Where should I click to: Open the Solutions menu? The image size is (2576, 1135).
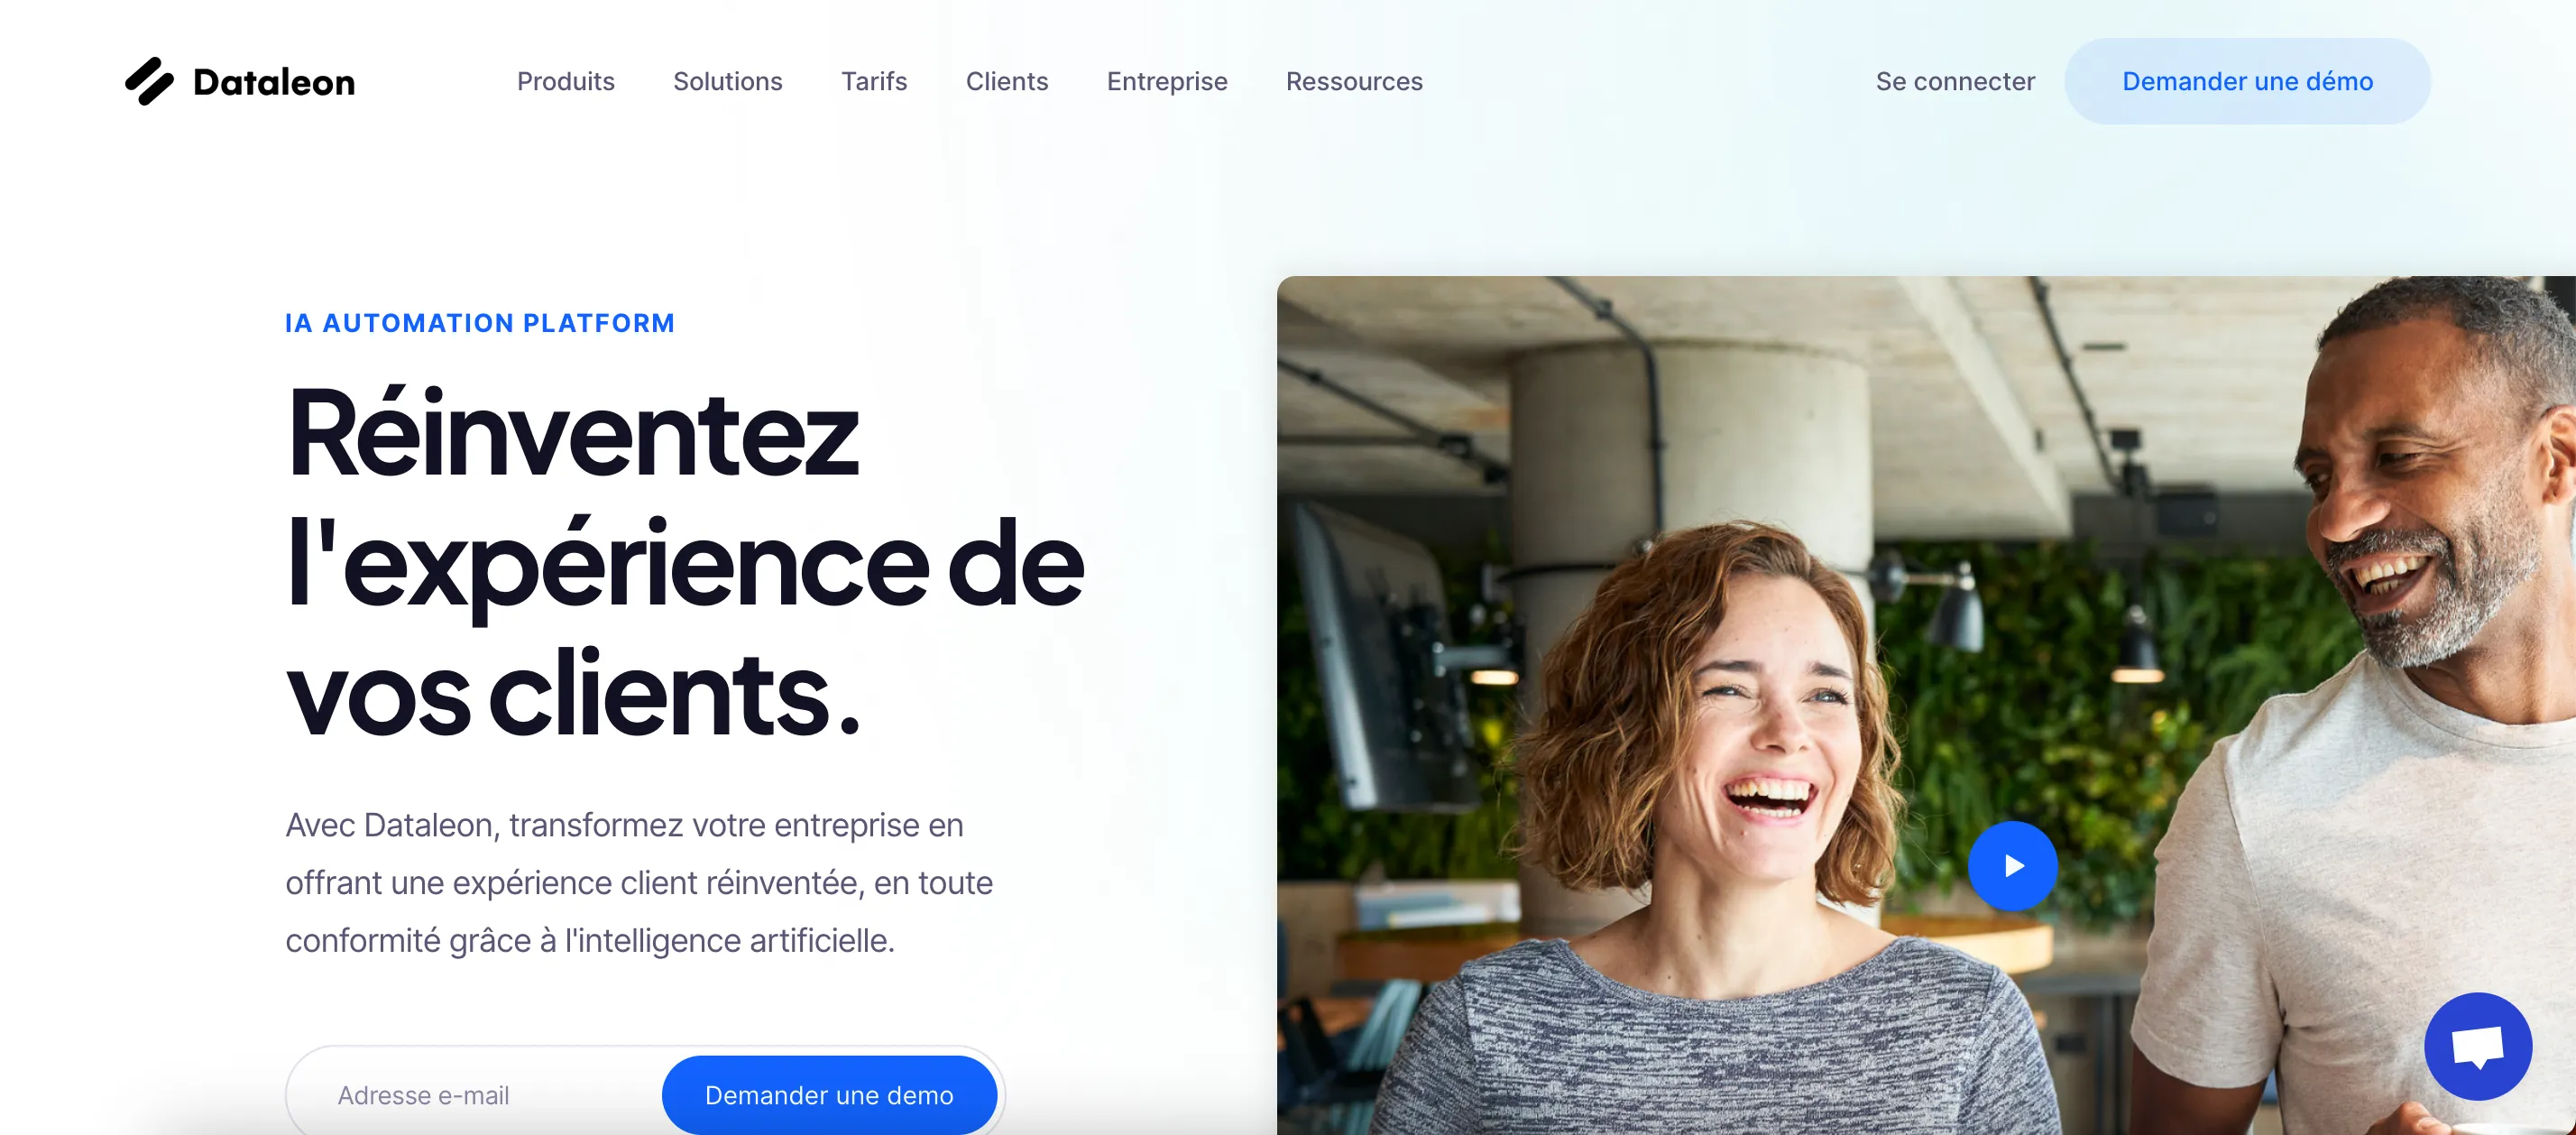[727, 81]
